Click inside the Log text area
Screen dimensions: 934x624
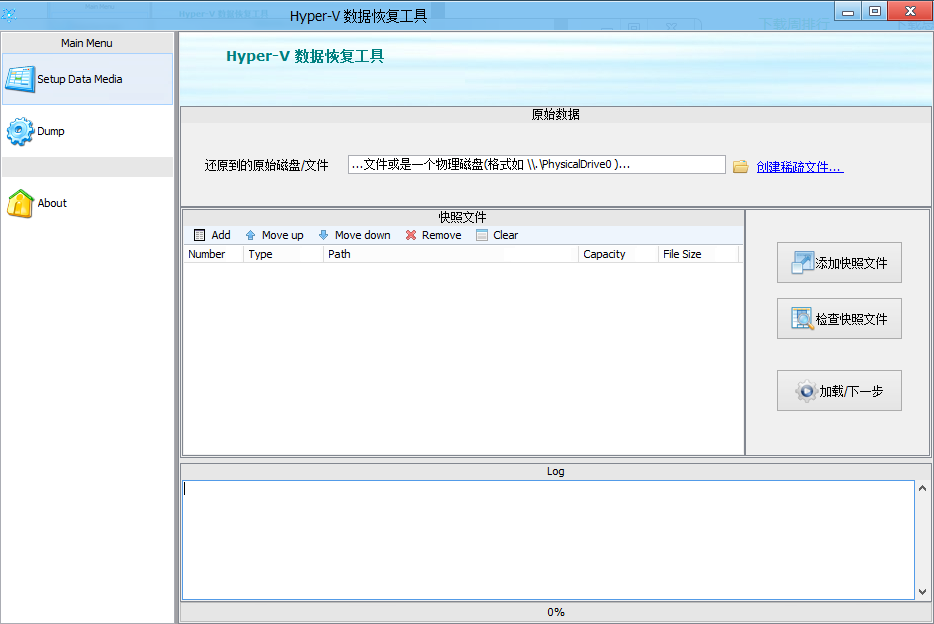548,540
